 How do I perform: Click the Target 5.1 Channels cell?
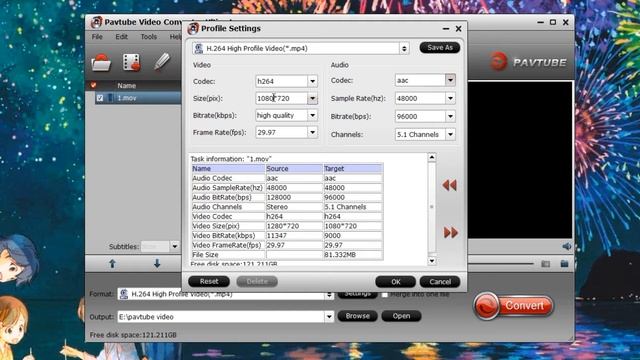[x=353, y=207]
